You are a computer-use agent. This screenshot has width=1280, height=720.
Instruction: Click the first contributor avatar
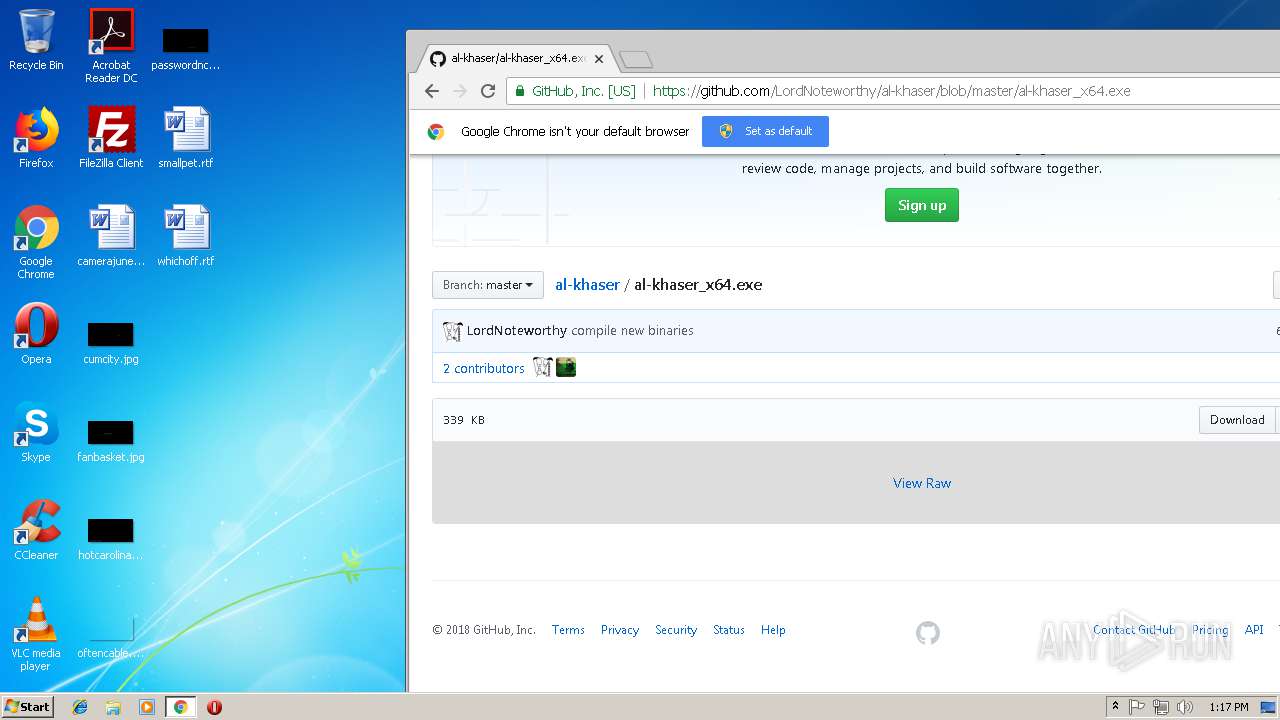(x=543, y=368)
